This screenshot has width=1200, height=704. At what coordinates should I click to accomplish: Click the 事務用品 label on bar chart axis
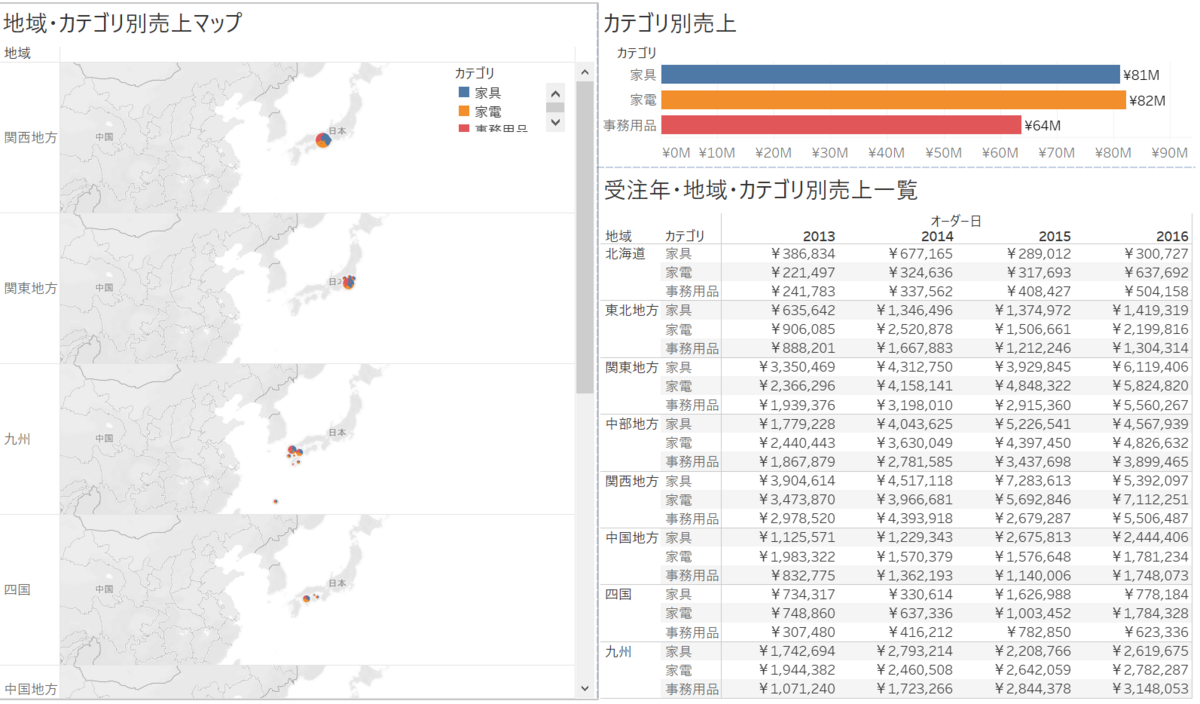click(x=631, y=125)
